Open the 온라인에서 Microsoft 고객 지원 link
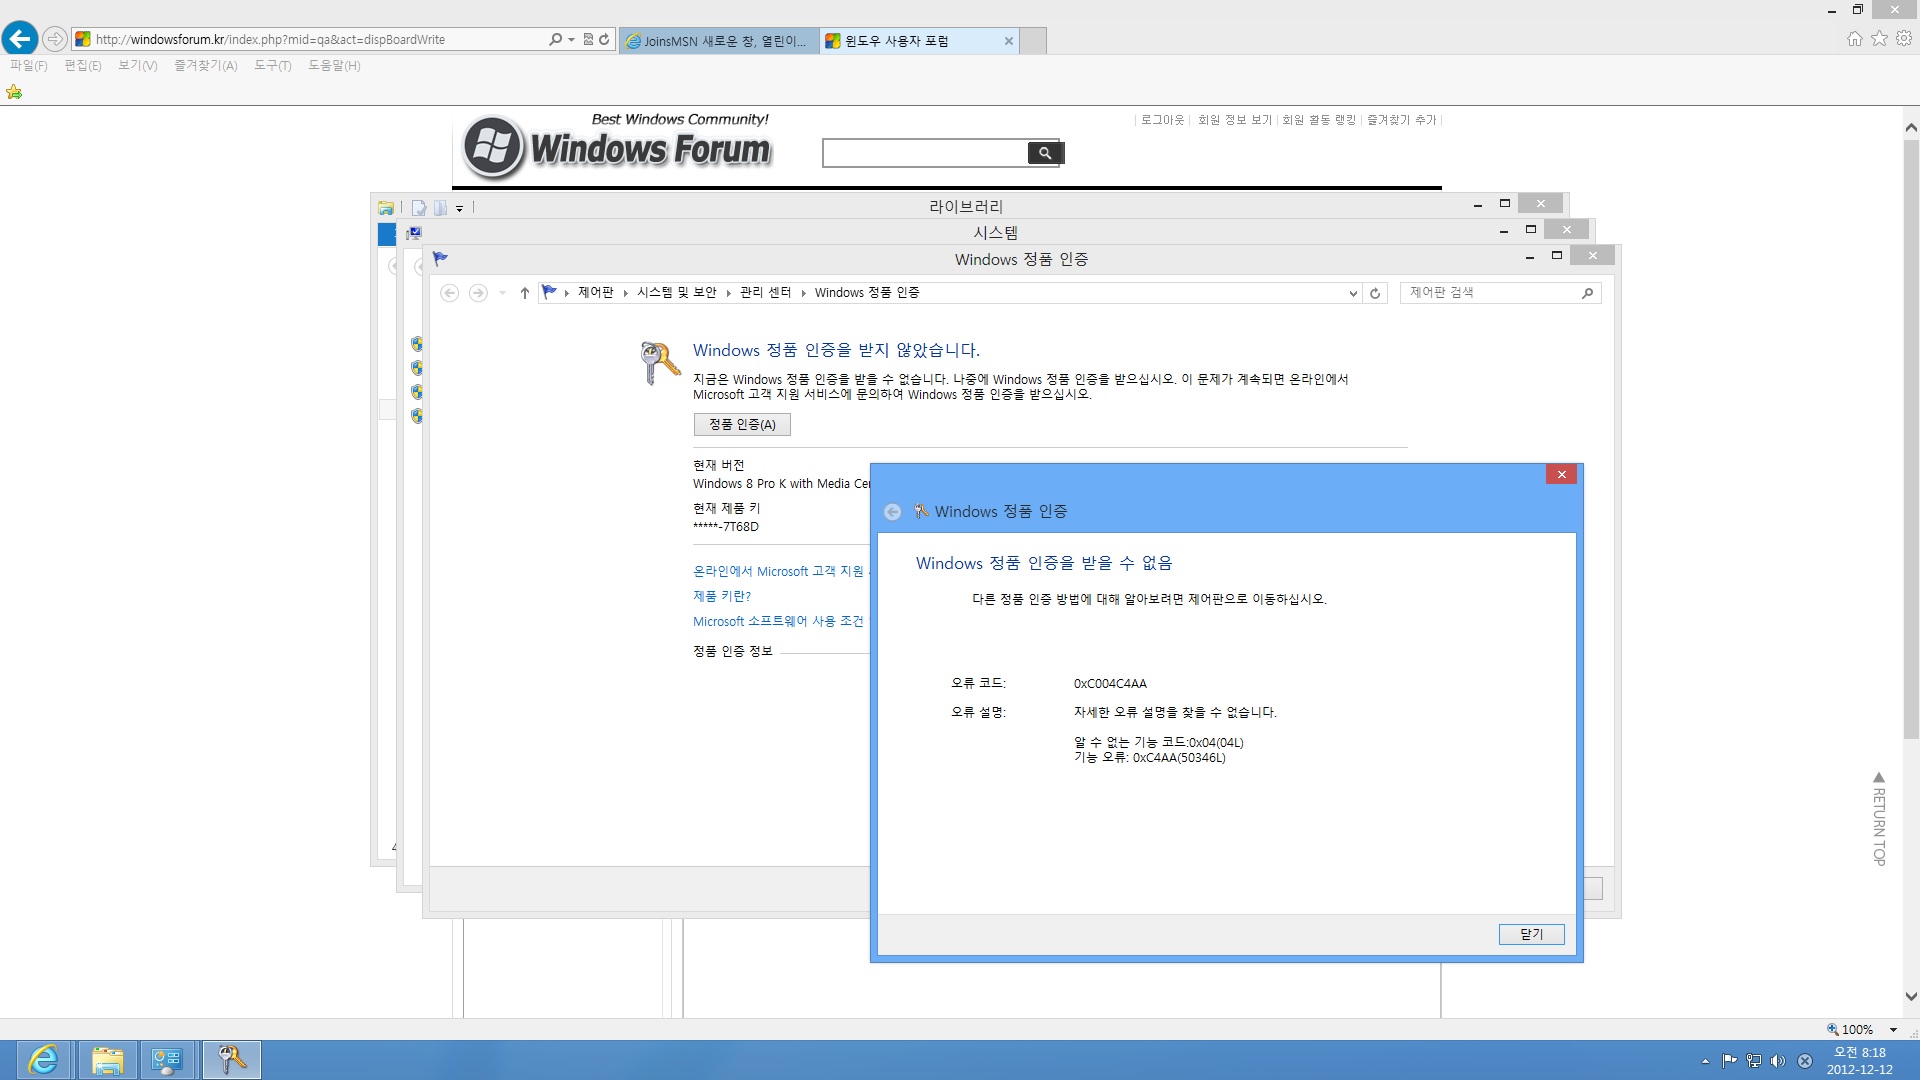Screen dimensions: 1920x1080 coord(778,571)
